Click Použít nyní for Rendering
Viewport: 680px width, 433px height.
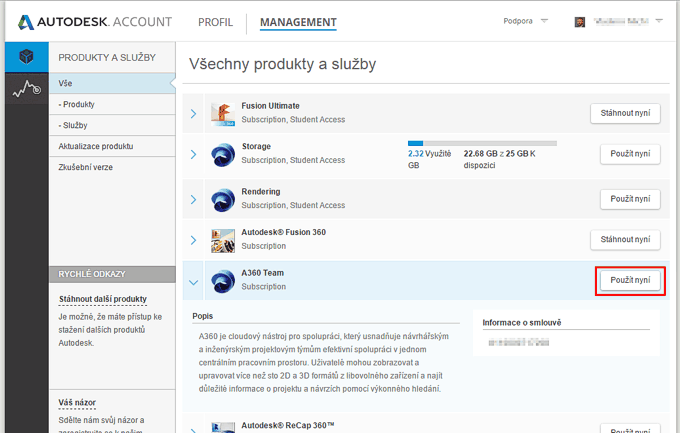(x=630, y=199)
